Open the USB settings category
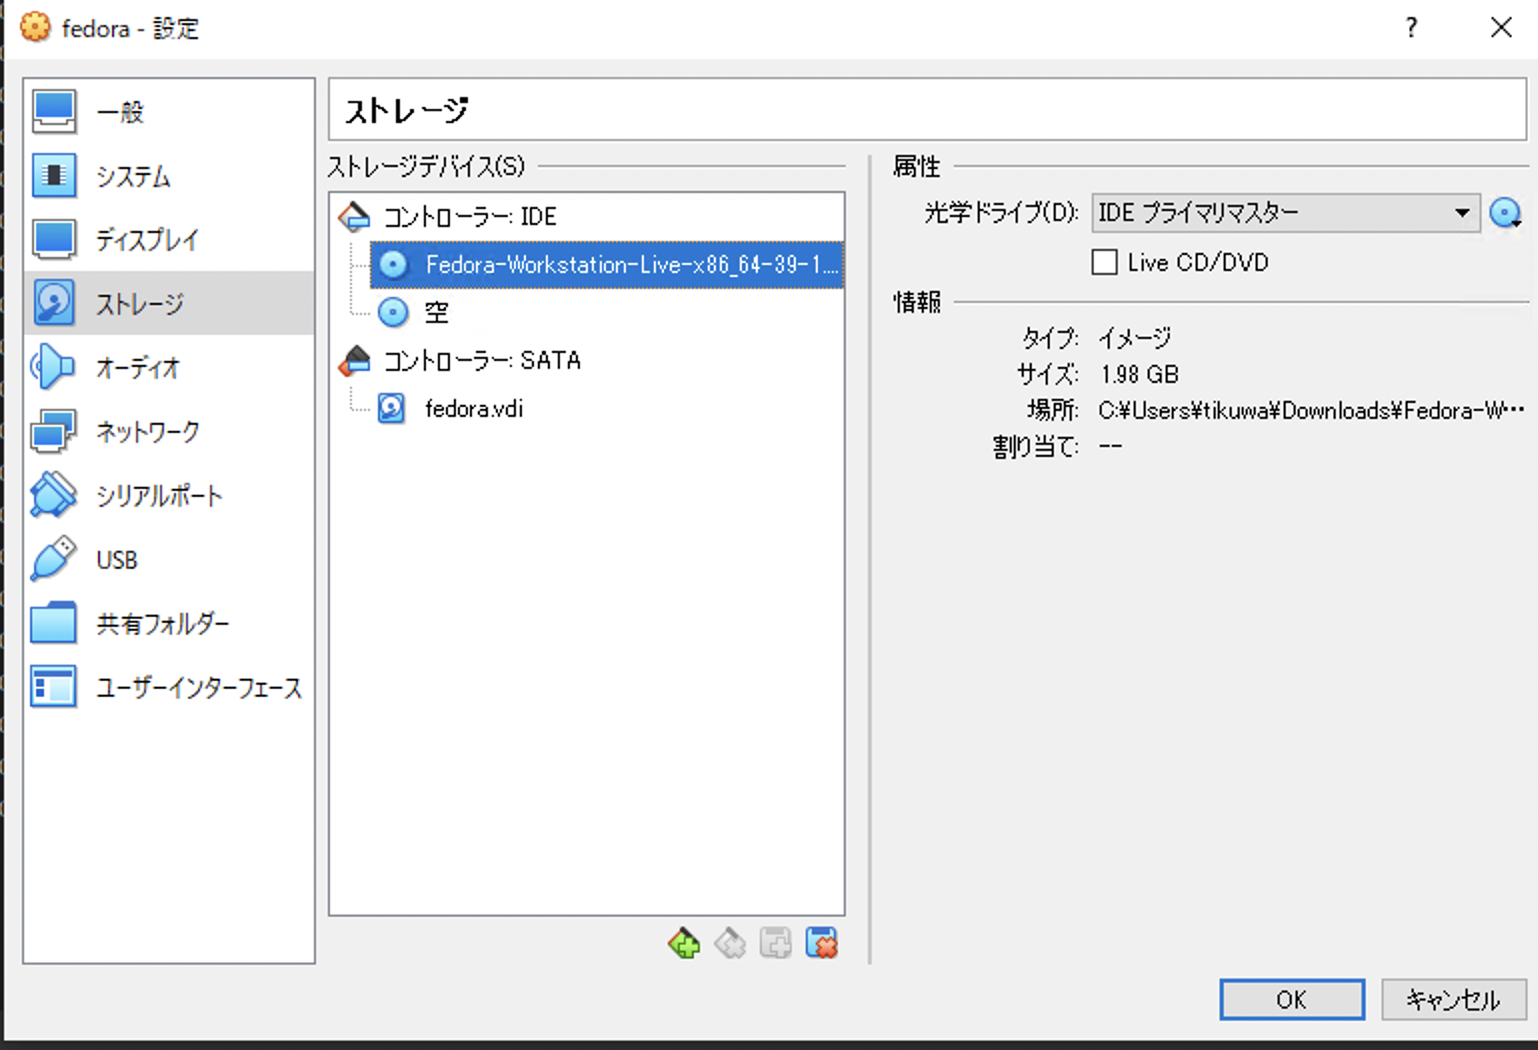Viewport: 1538px width, 1050px height. [168, 559]
